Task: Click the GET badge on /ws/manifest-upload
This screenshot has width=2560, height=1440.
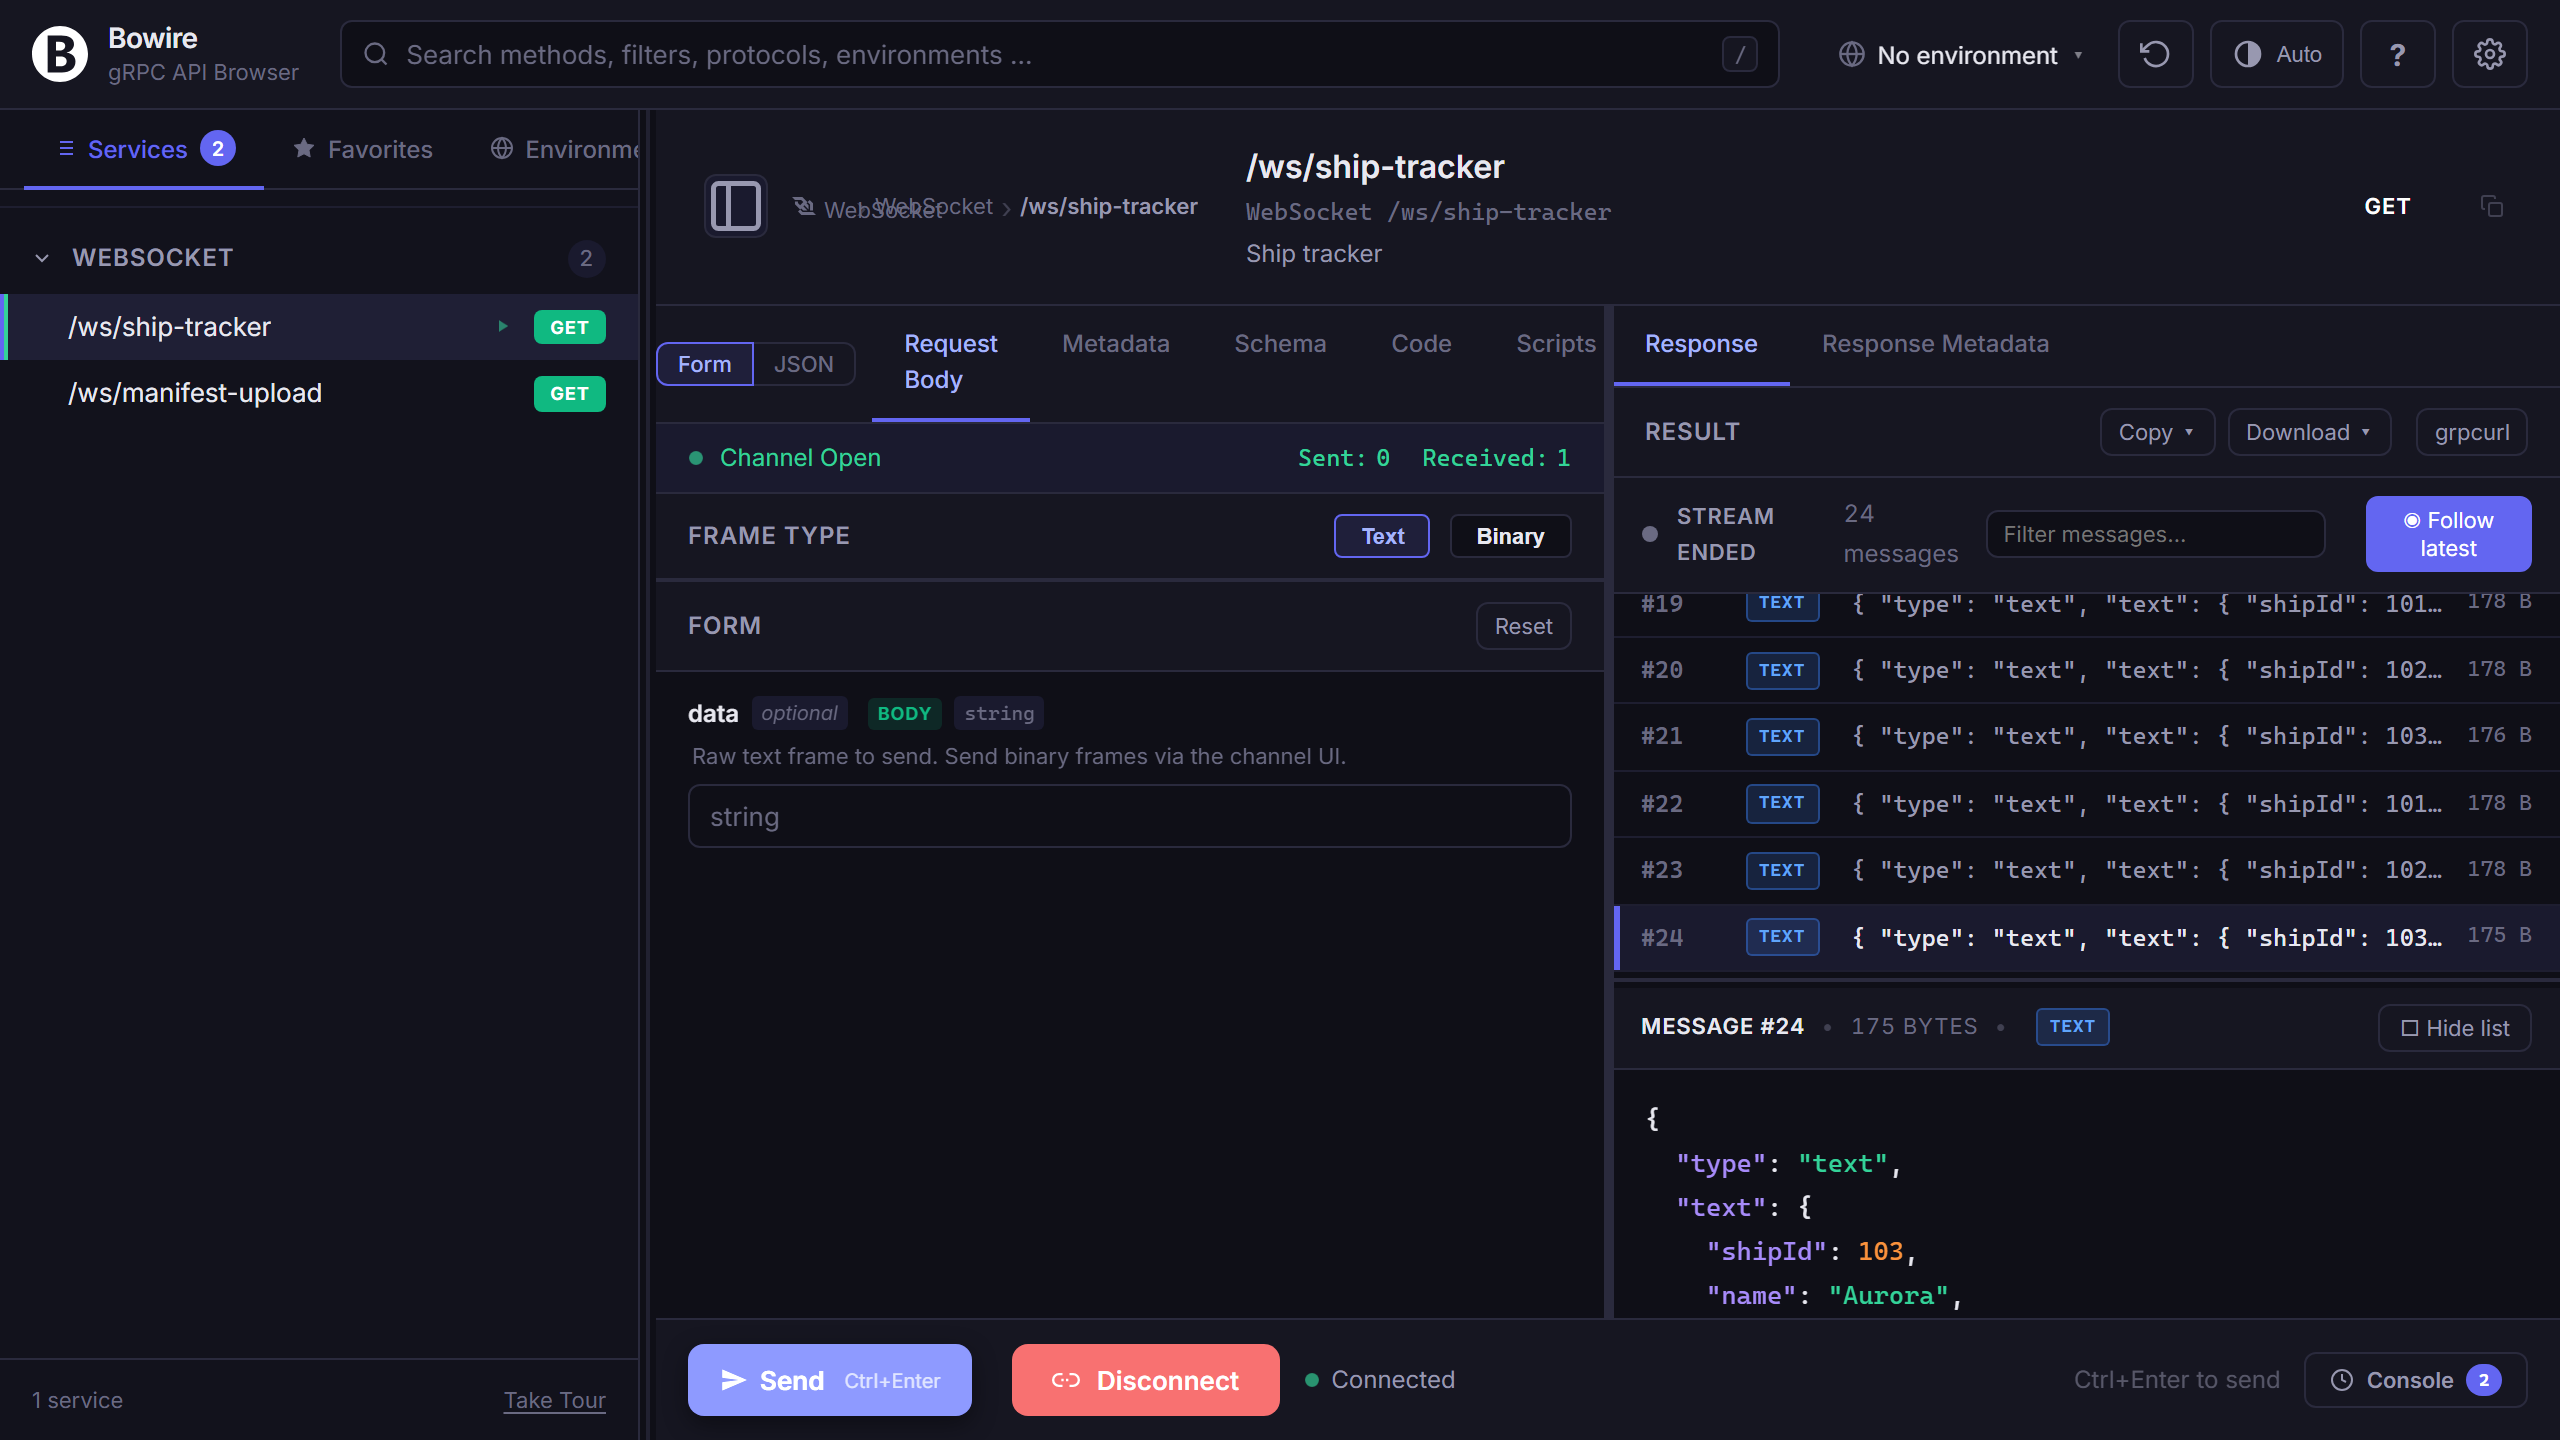Action: [569, 393]
